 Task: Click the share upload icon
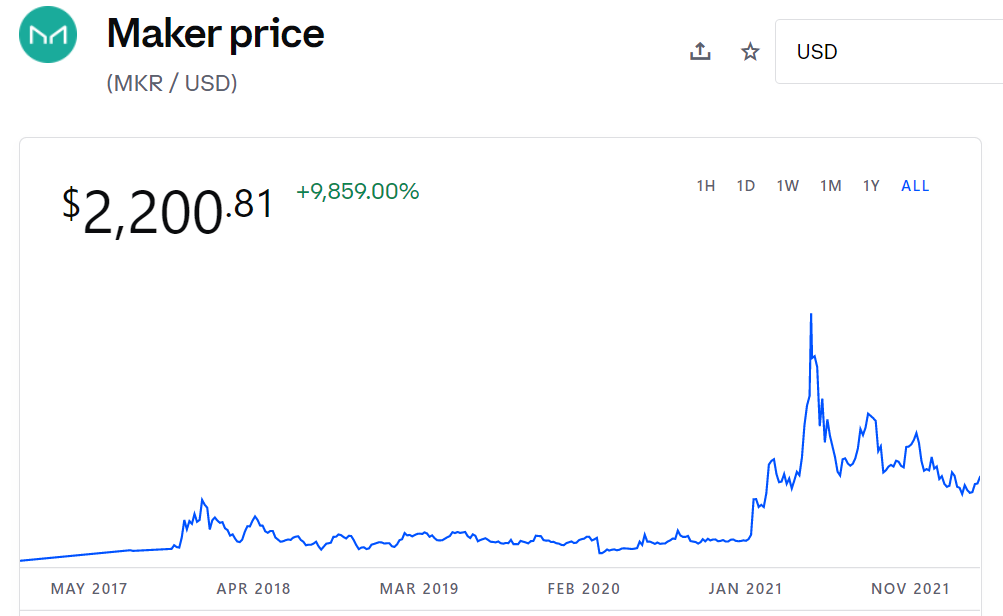(700, 52)
